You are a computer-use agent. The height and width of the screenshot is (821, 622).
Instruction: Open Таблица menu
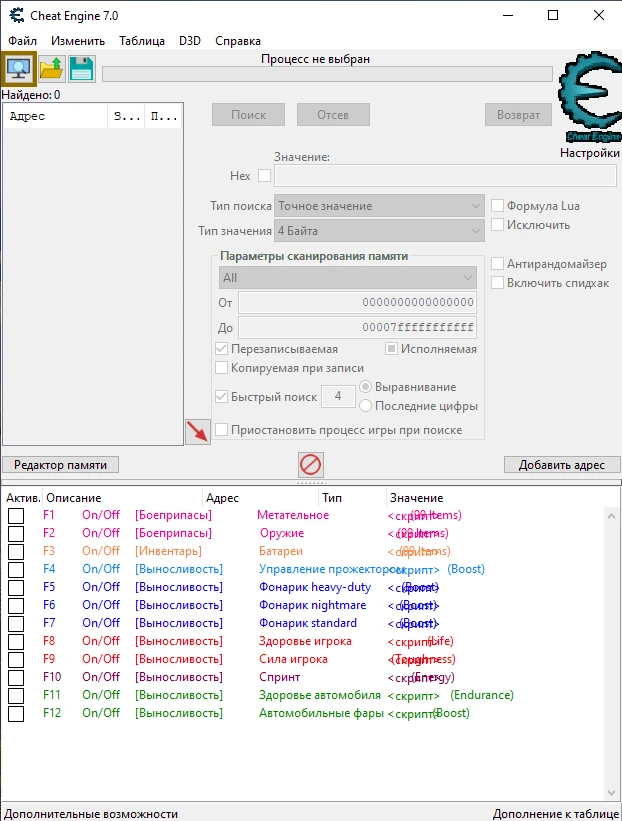[x=142, y=41]
